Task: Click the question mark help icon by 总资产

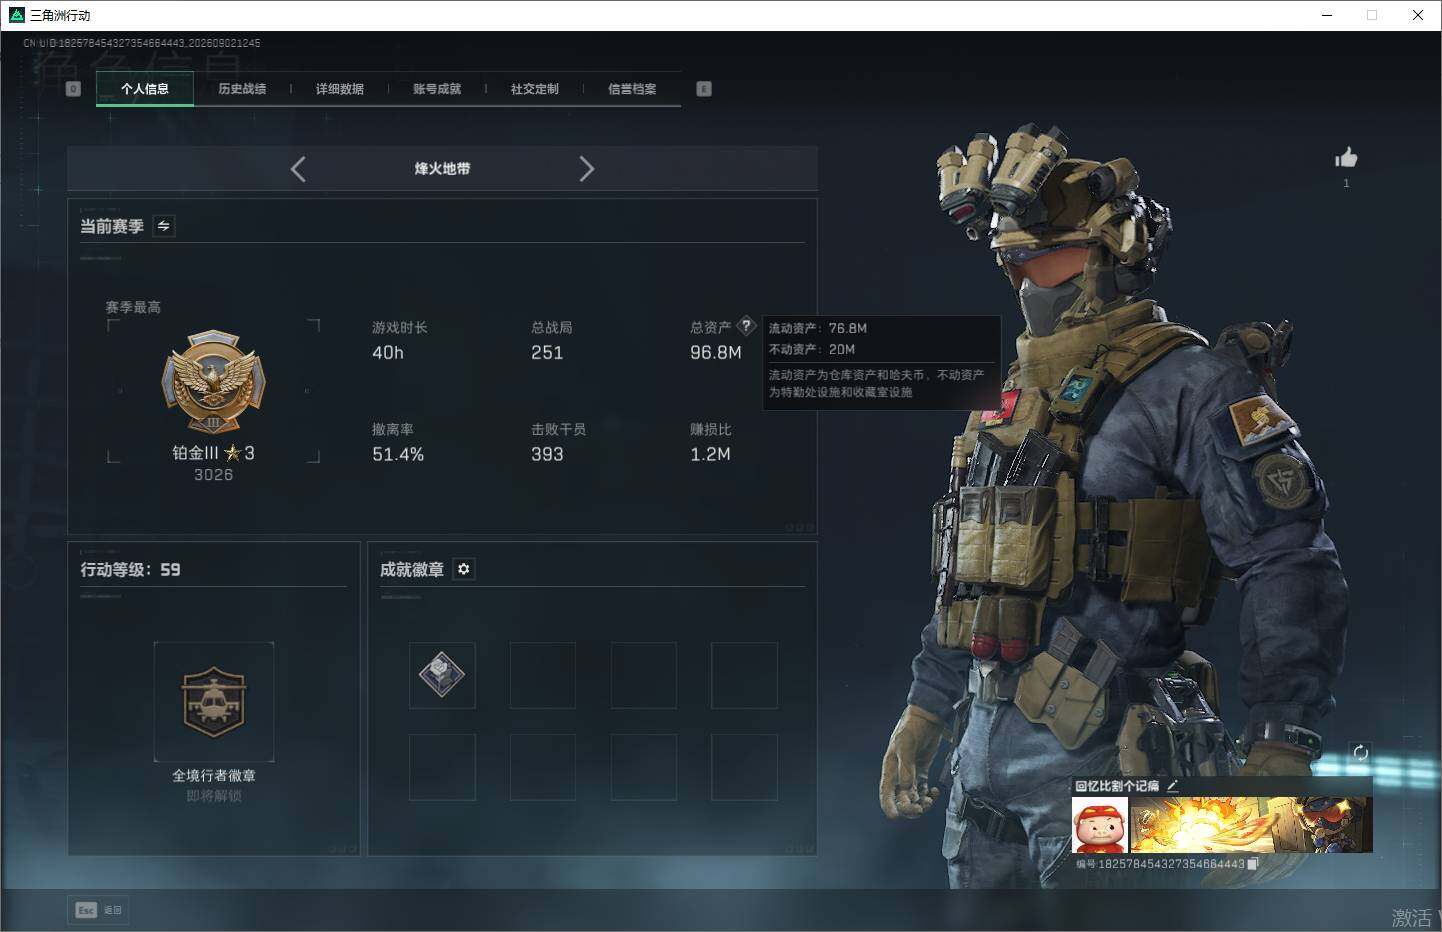Action: pyautogui.click(x=746, y=326)
